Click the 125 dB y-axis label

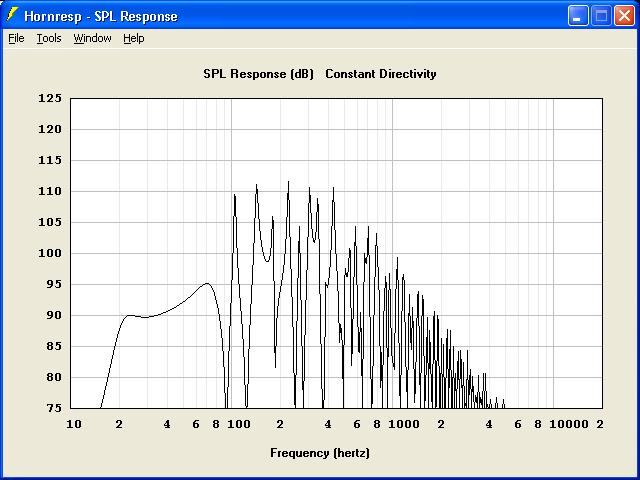(x=50, y=98)
